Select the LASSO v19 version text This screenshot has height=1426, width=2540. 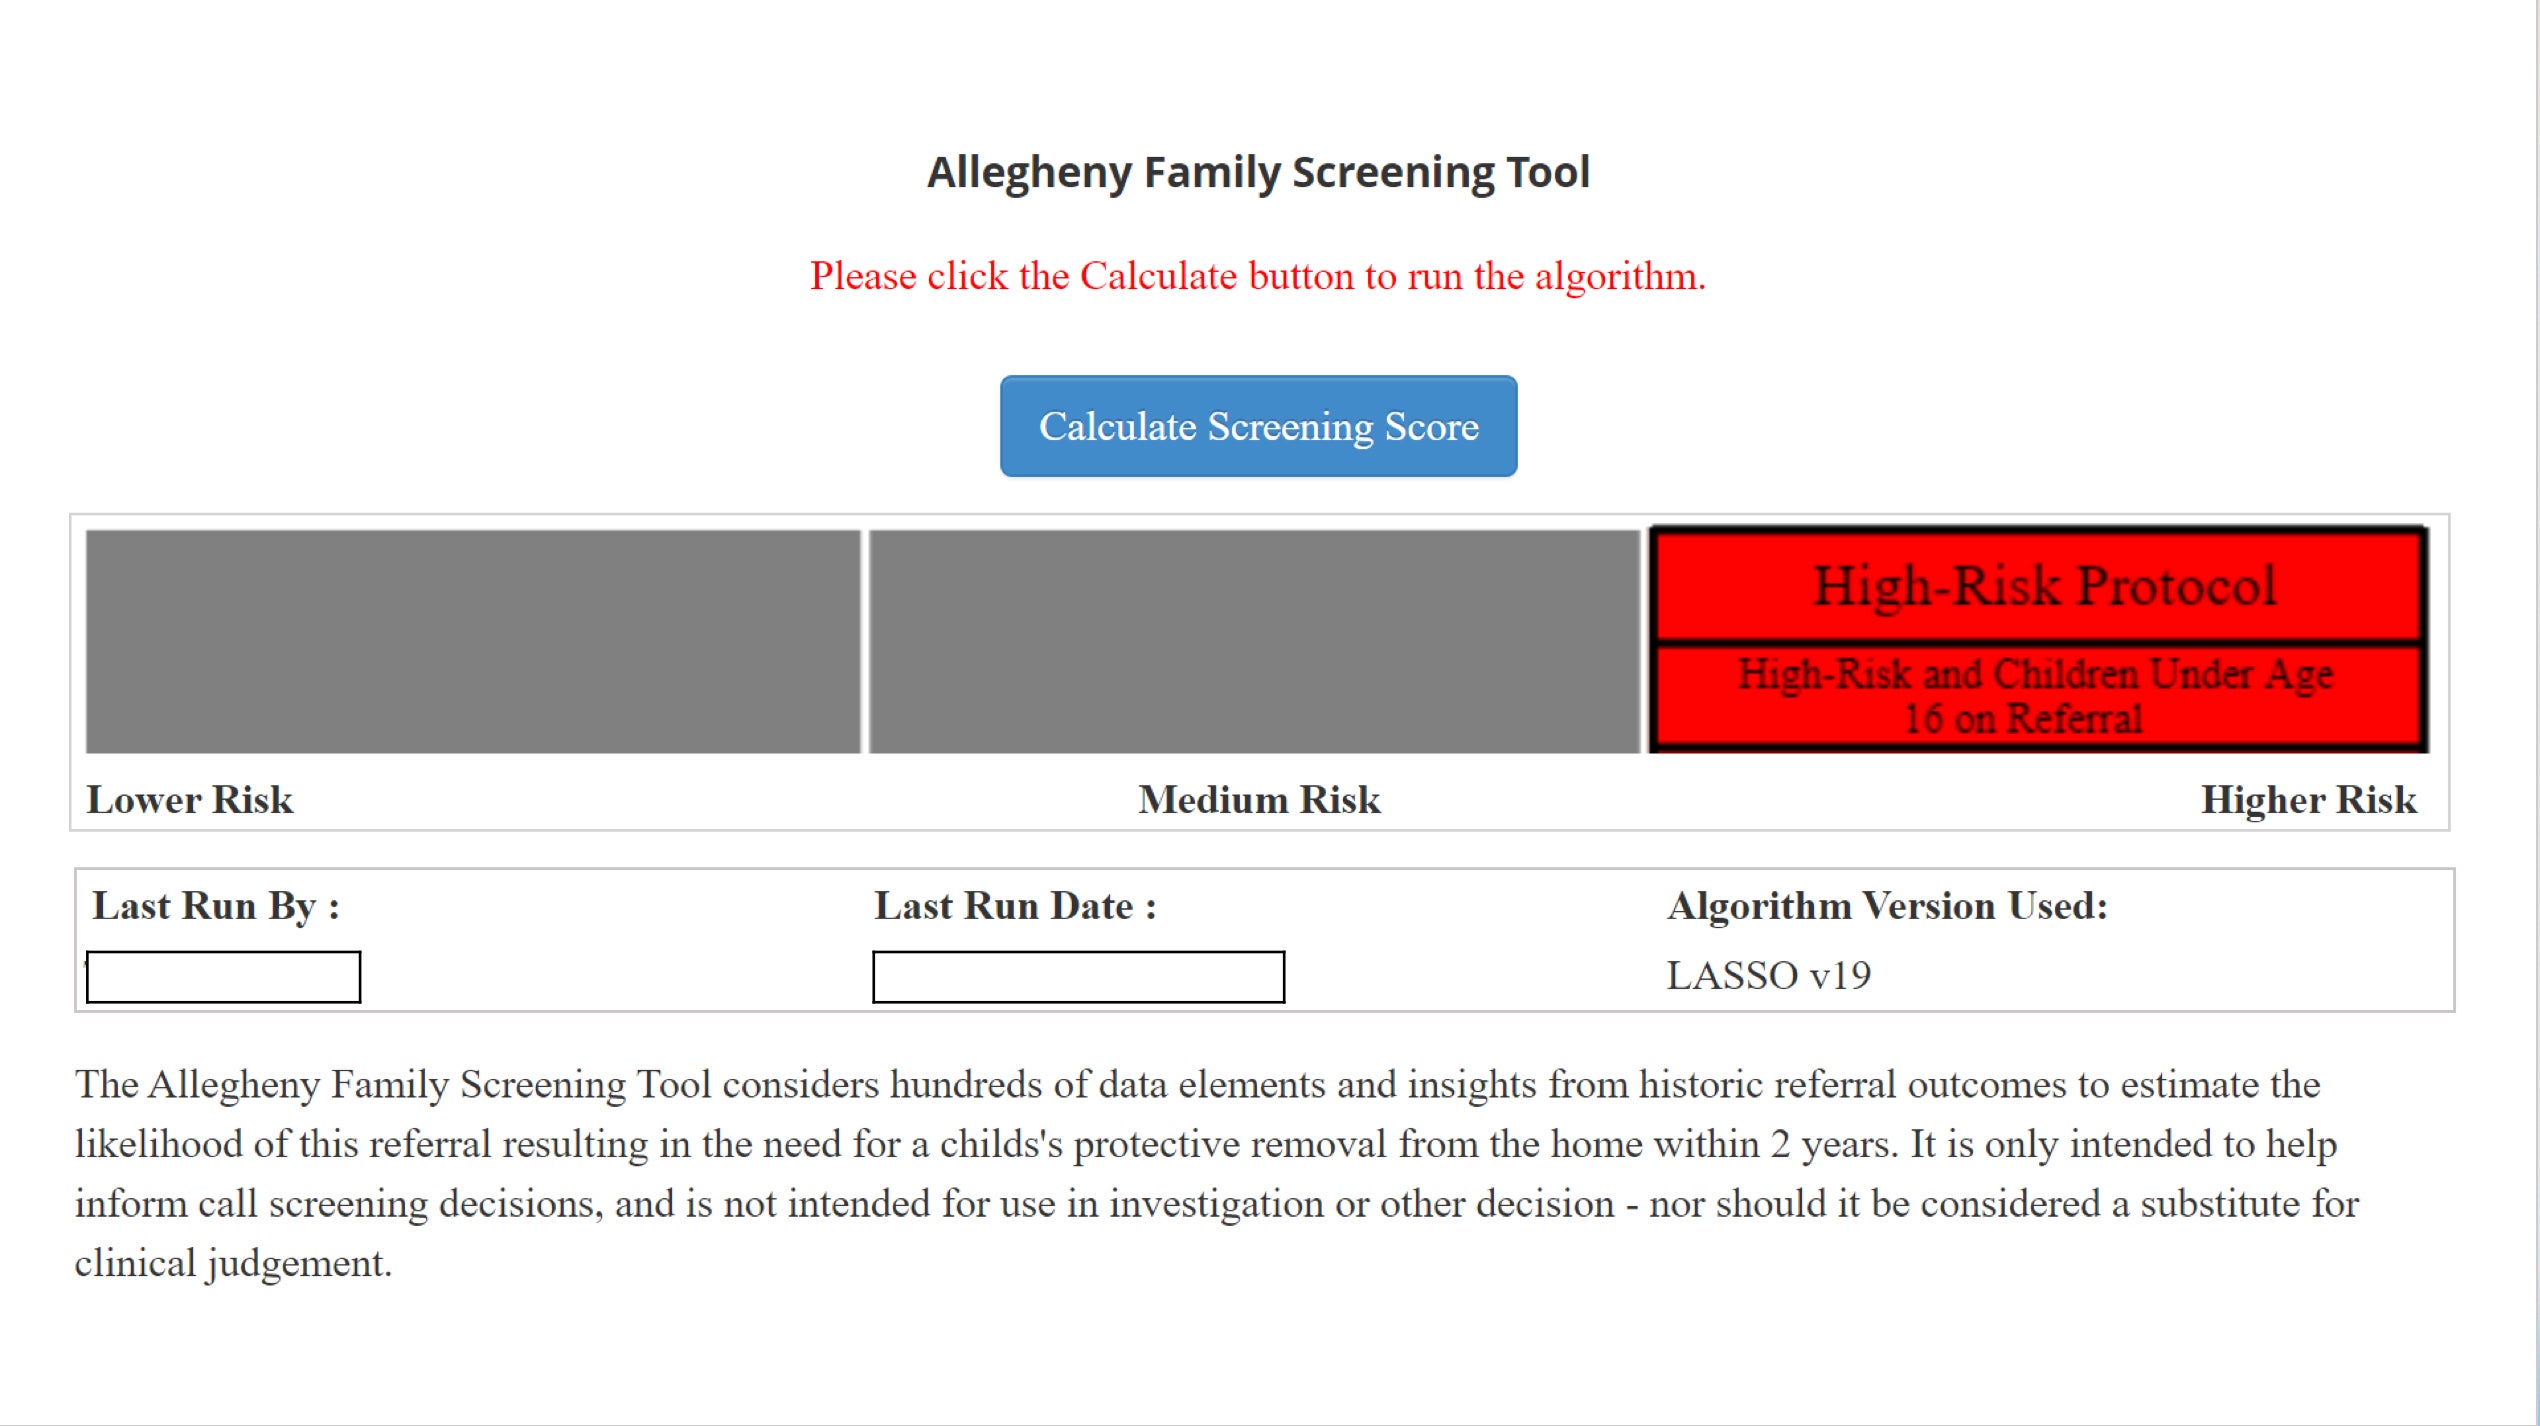click(x=1768, y=976)
